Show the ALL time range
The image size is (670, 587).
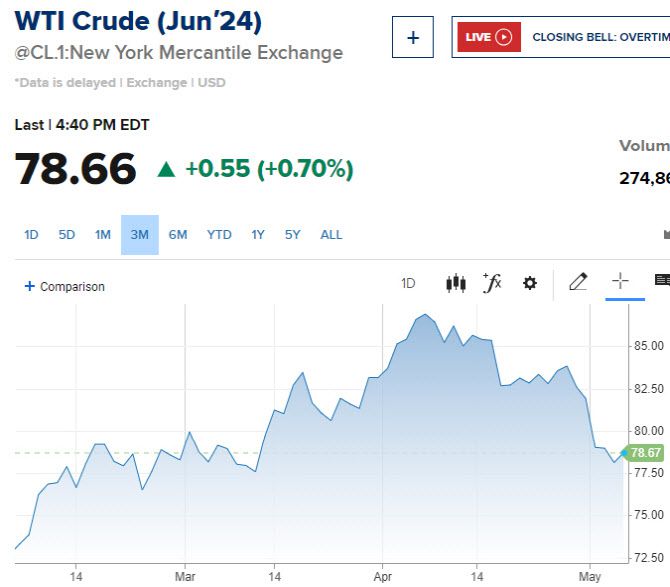(x=331, y=235)
